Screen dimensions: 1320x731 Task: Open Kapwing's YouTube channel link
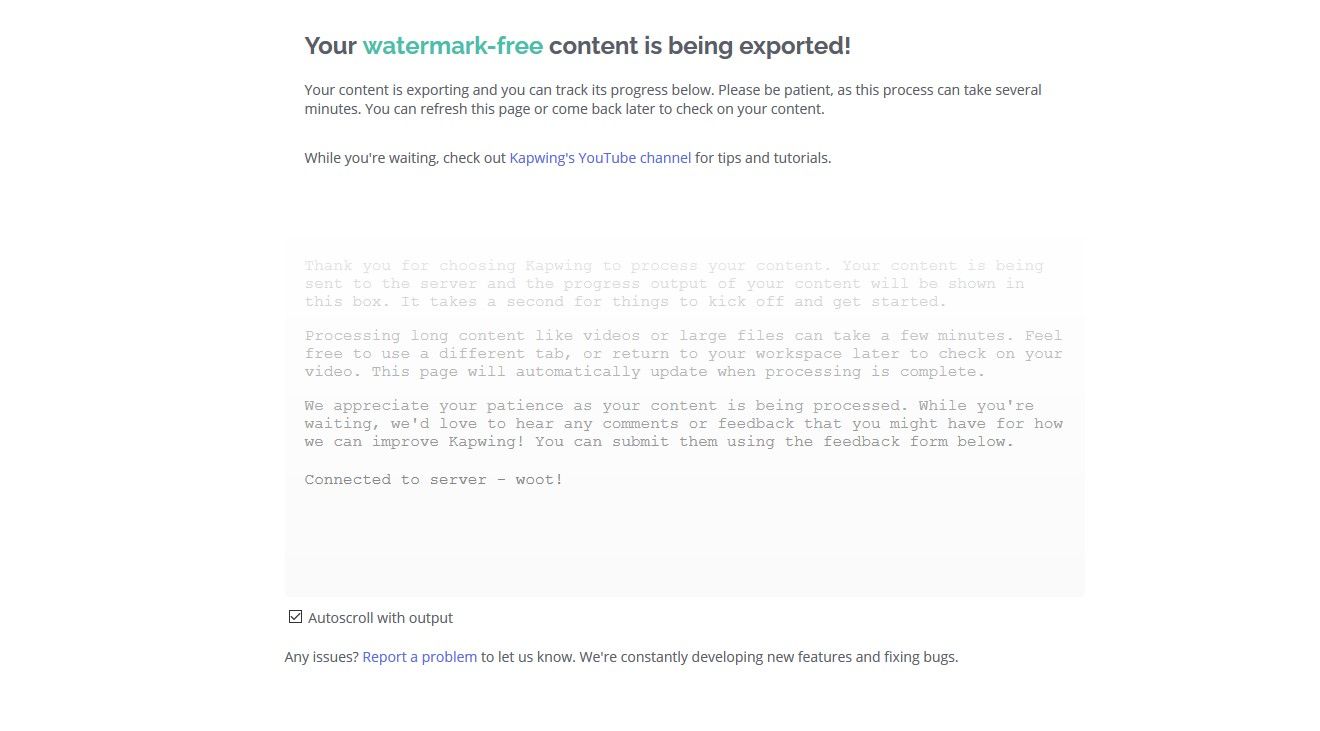coord(600,158)
